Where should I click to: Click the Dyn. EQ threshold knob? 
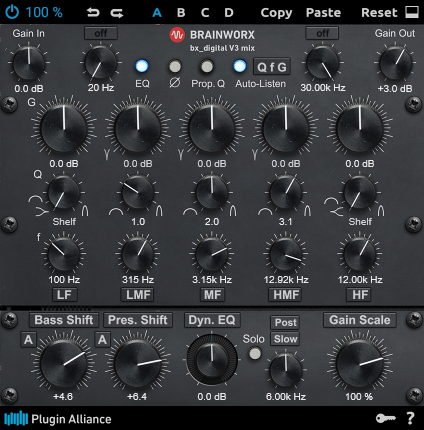(x=212, y=360)
